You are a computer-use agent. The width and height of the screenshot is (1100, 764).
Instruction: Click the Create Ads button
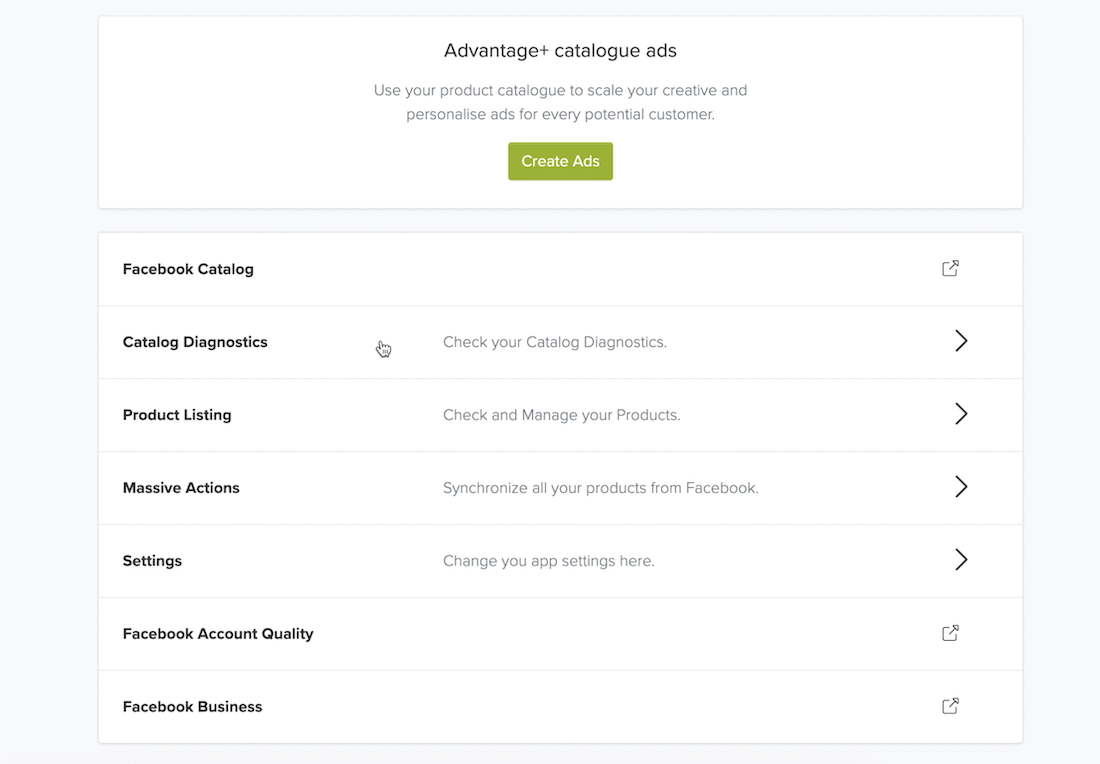tap(560, 161)
